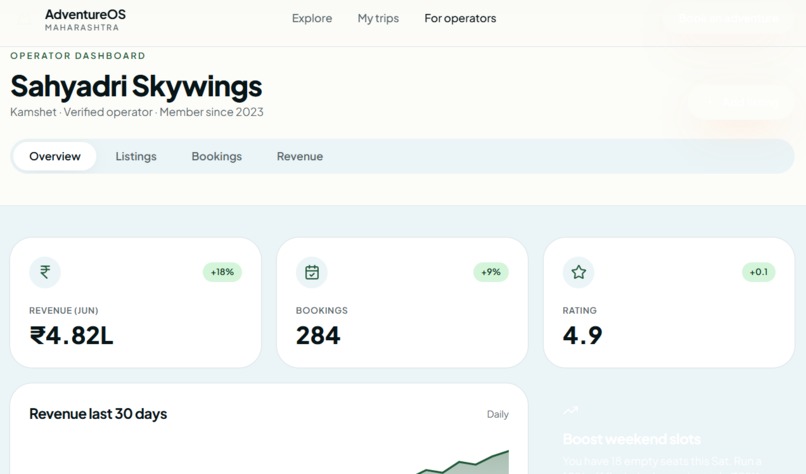Switch to the Revenue tab
The image size is (806, 474).
point(300,156)
